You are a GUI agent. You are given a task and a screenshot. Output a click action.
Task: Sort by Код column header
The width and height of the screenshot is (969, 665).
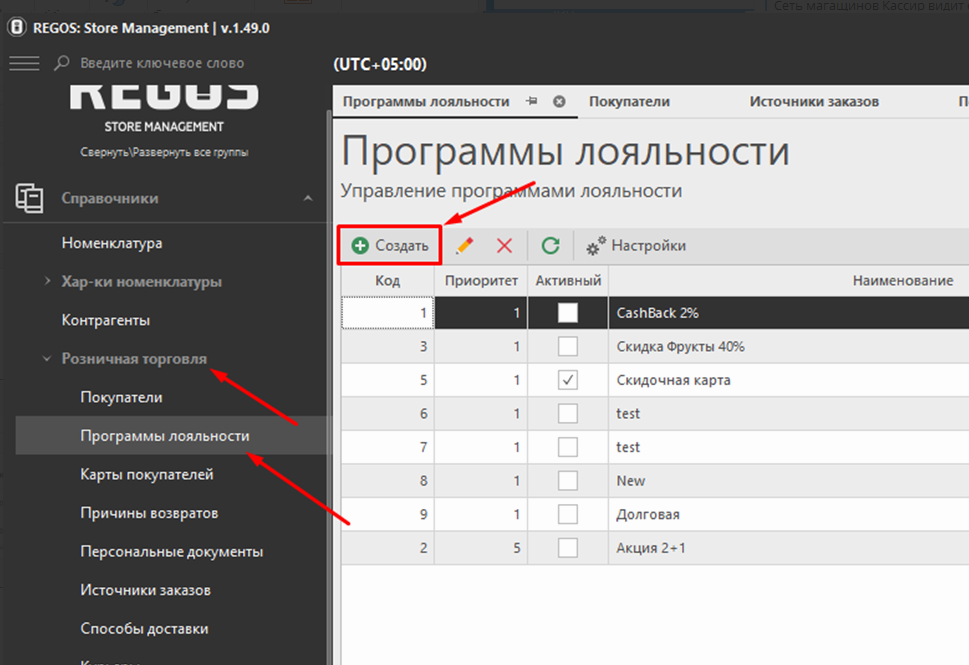387,281
